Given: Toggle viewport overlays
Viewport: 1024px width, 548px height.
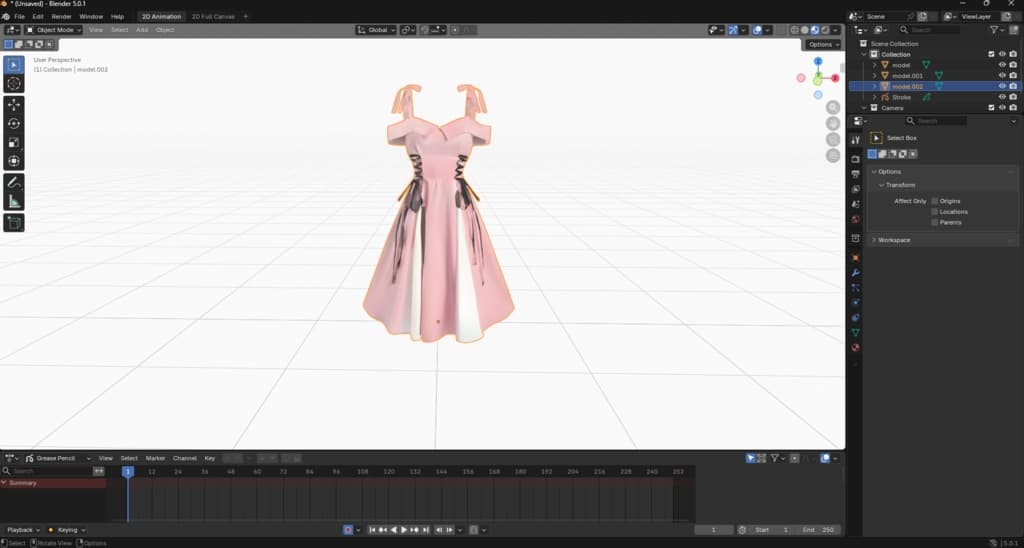Looking at the screenshot, I should (x=758, y=30).
